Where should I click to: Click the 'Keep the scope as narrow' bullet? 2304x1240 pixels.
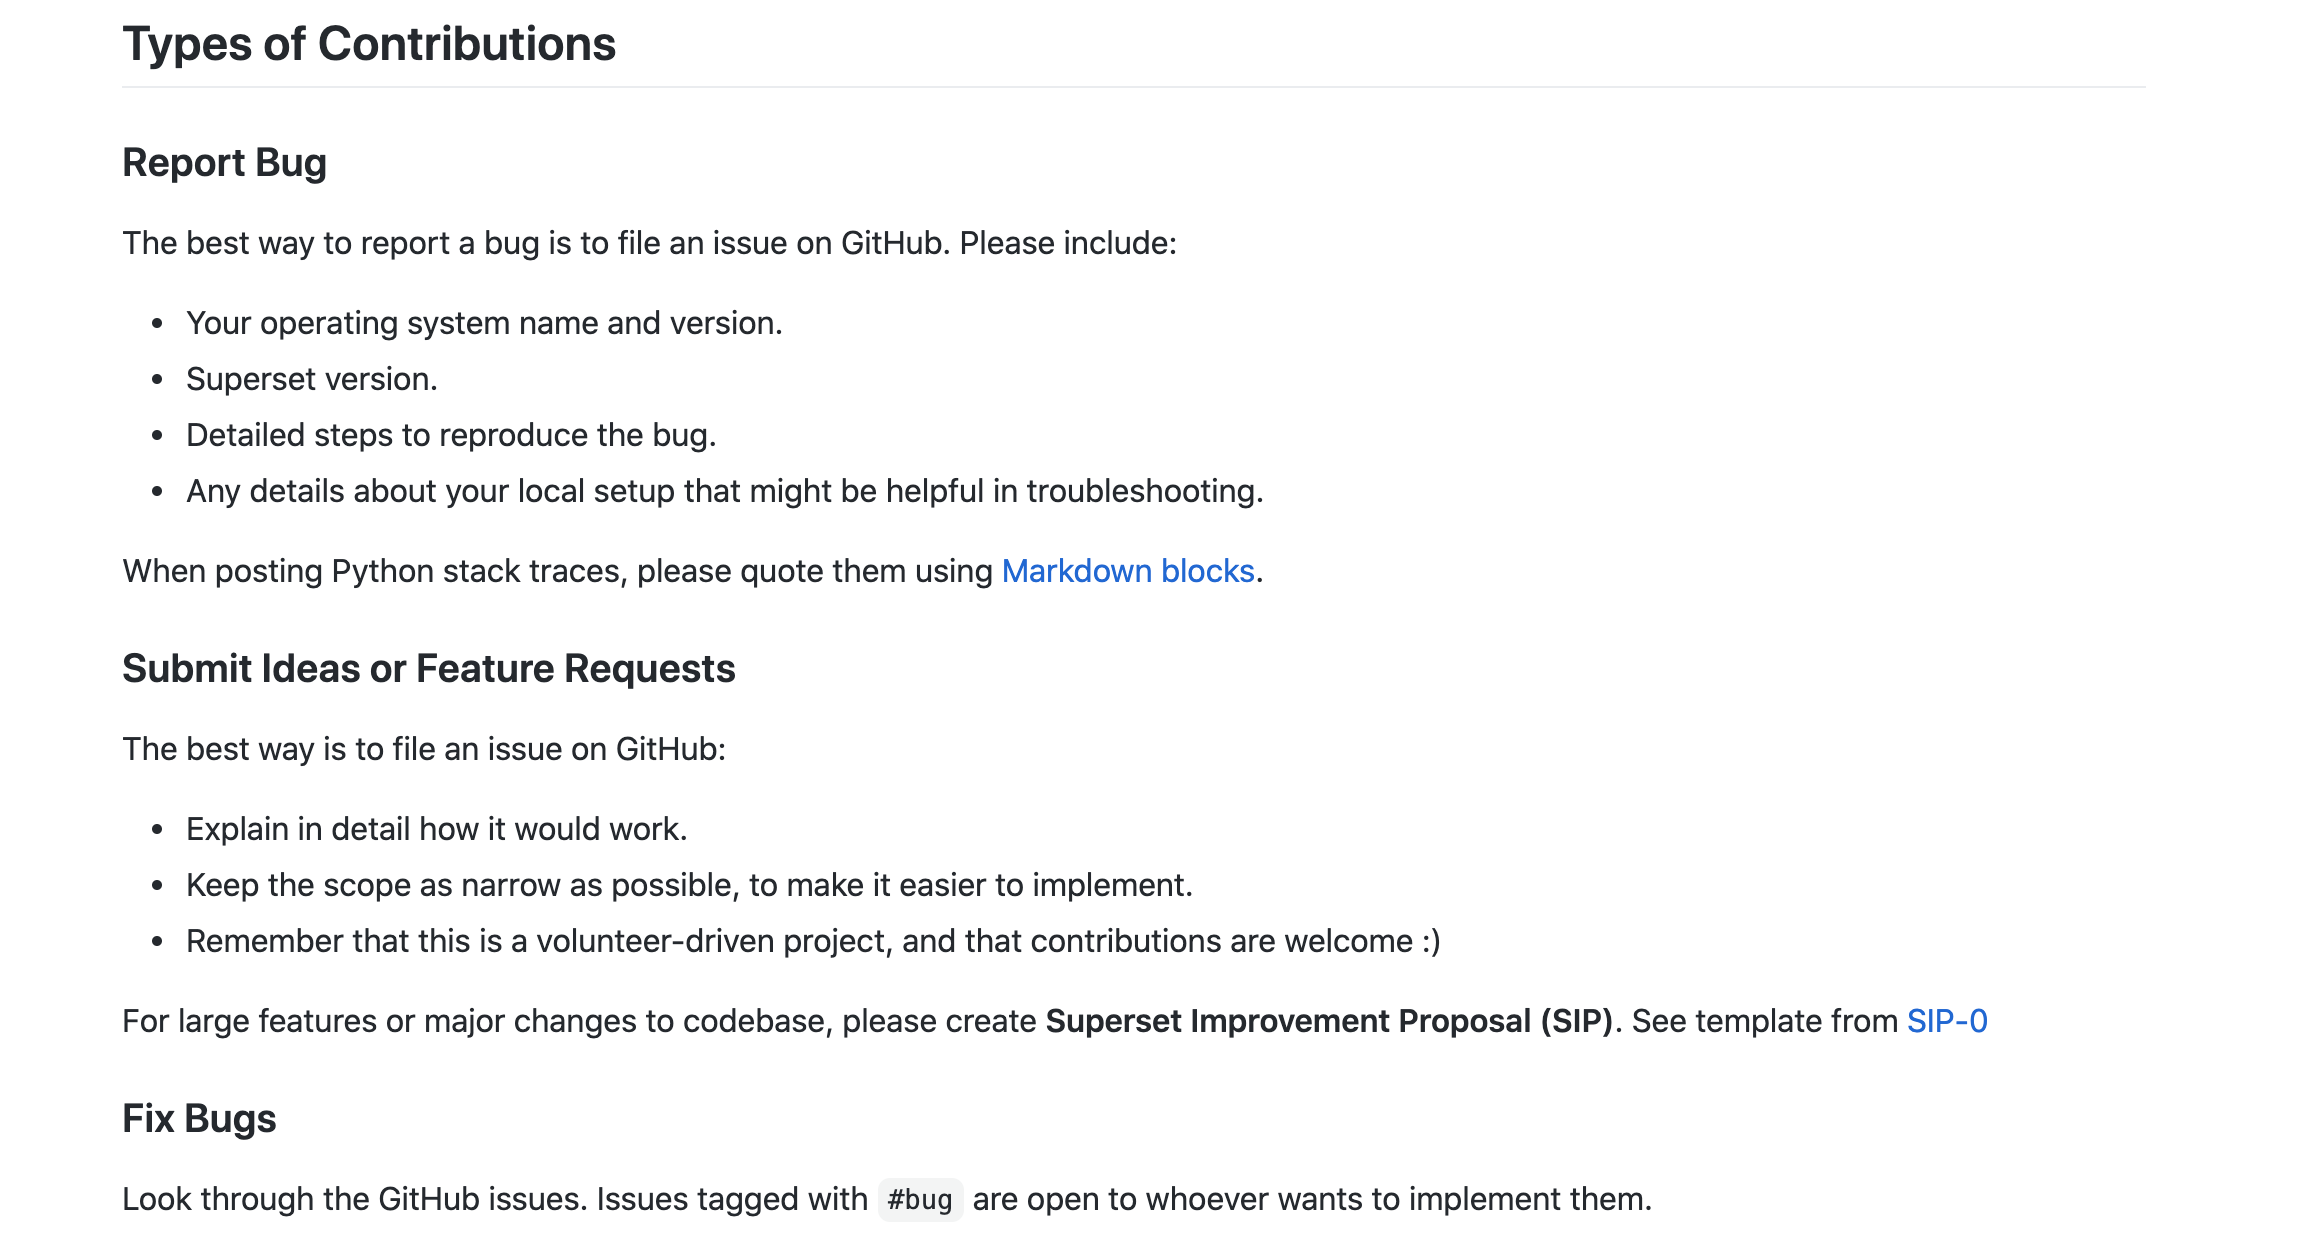[689, 885]
